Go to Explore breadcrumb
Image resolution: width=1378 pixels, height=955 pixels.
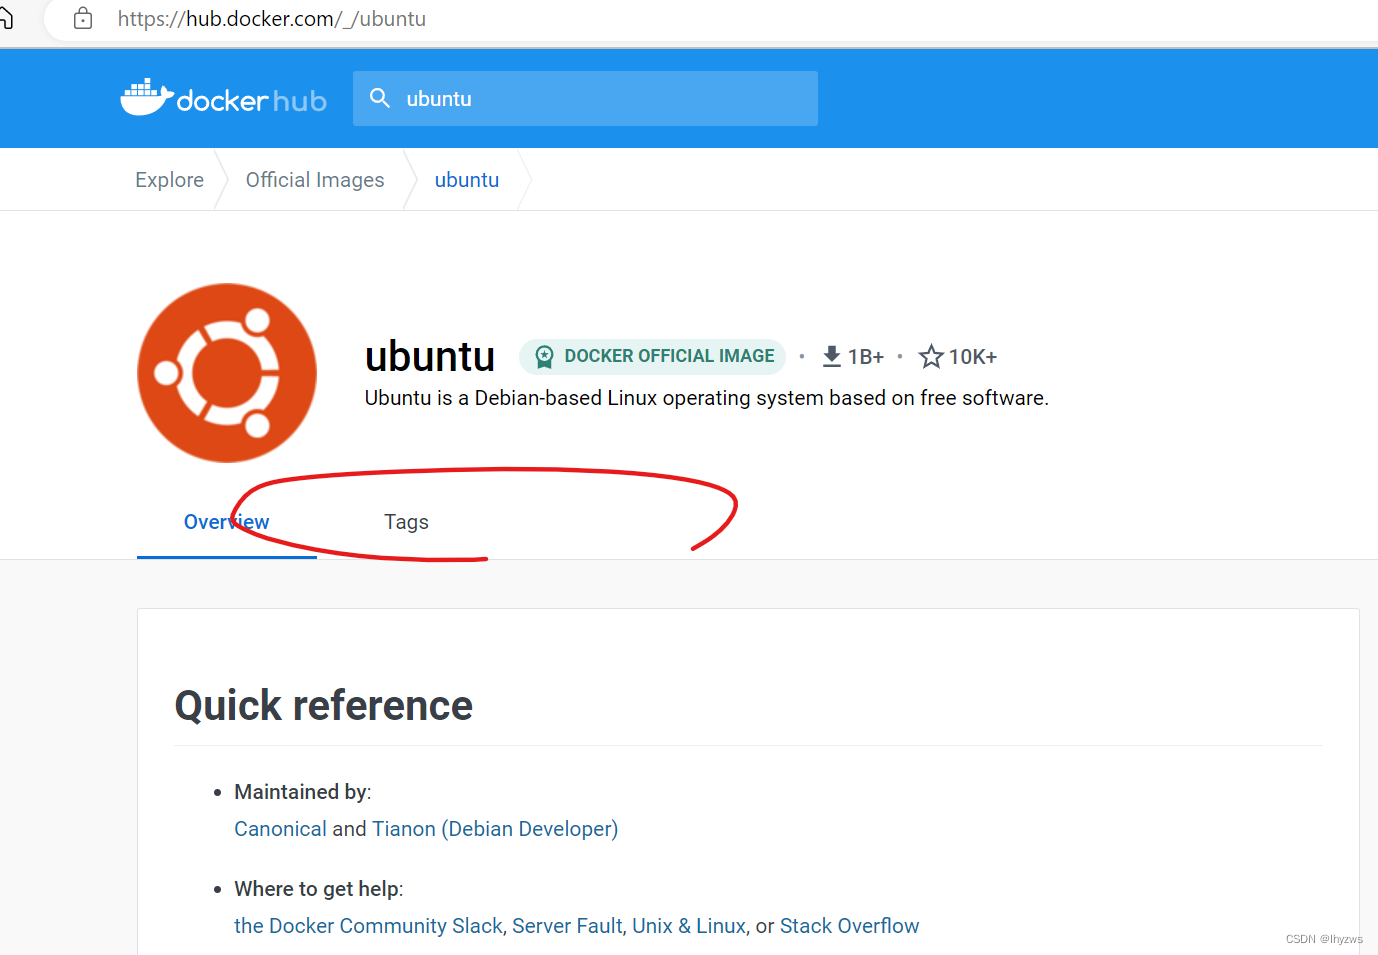(170, 180)
